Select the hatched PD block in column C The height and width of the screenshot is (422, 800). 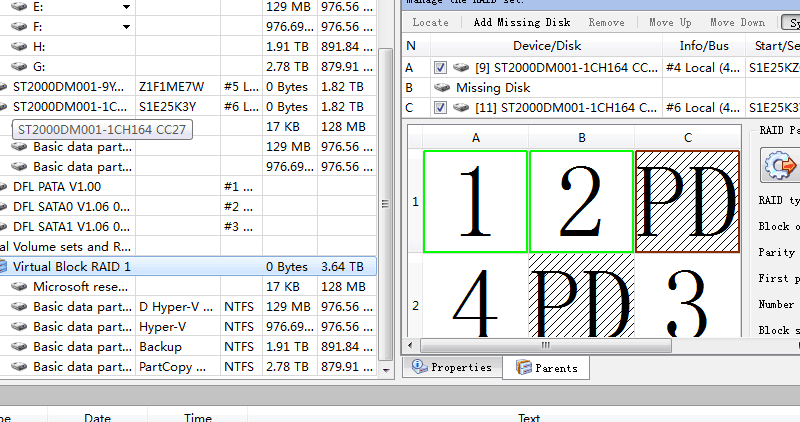[x=687, y=201]
